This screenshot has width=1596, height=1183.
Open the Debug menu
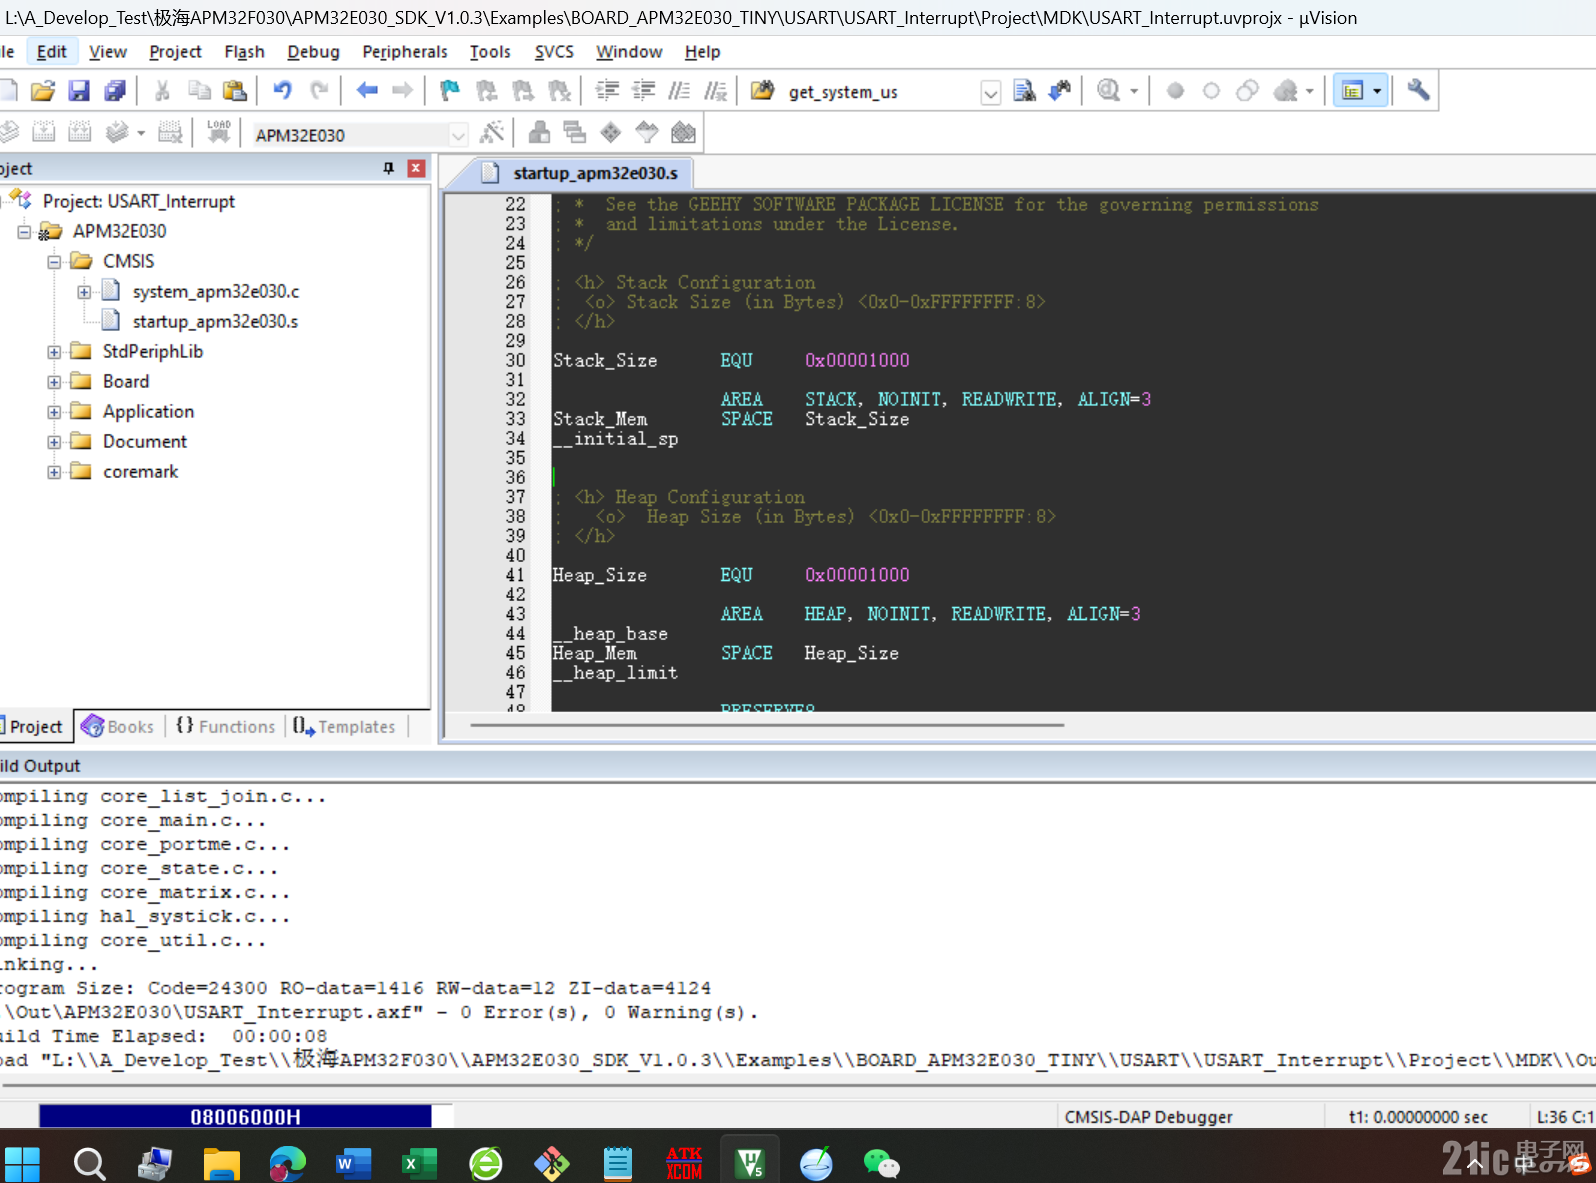[x=313, y=52]
